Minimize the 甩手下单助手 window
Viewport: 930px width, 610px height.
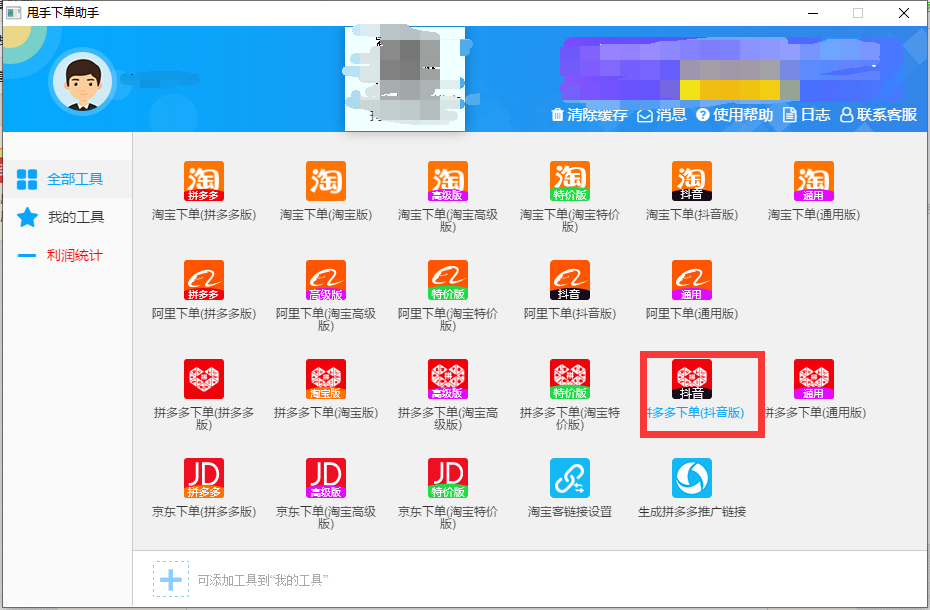coord(813,13)
